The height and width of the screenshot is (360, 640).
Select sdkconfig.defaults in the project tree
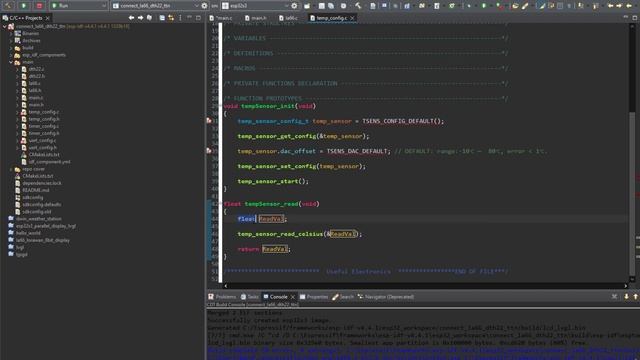(x=41, y=204)
